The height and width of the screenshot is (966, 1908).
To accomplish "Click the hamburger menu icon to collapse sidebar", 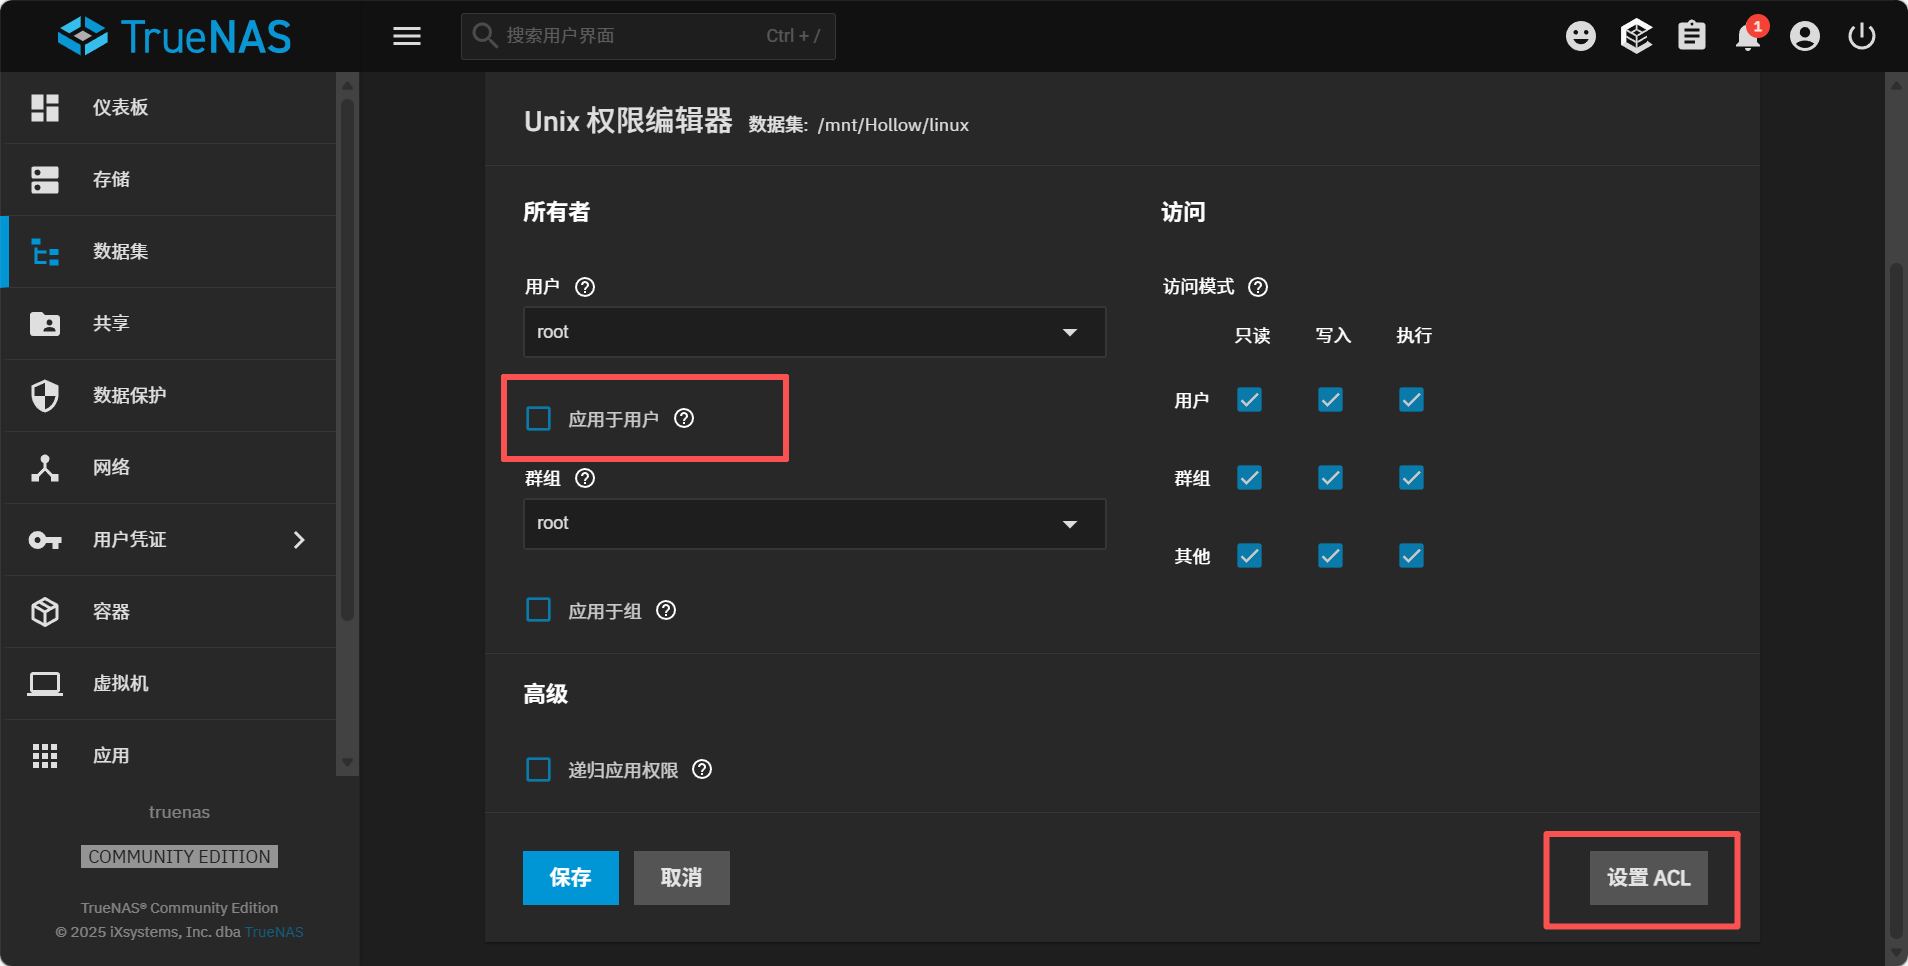I will click(406, 37).
